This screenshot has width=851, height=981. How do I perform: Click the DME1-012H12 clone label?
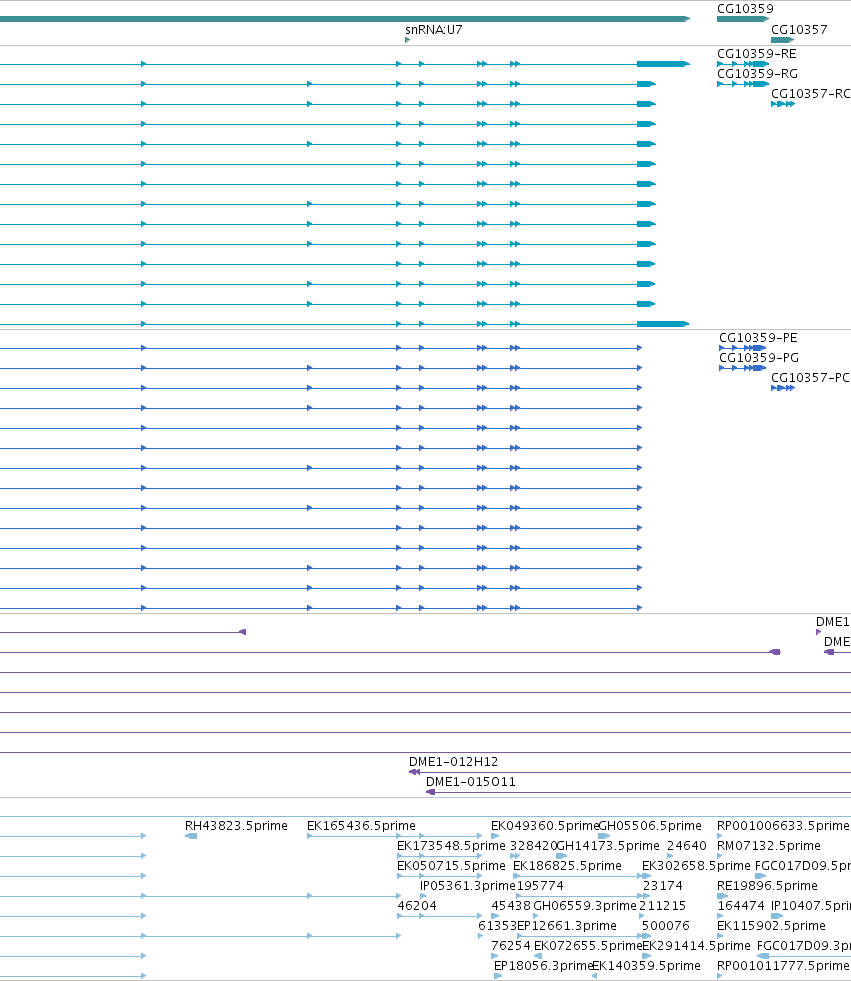click(x=454, y=762)
